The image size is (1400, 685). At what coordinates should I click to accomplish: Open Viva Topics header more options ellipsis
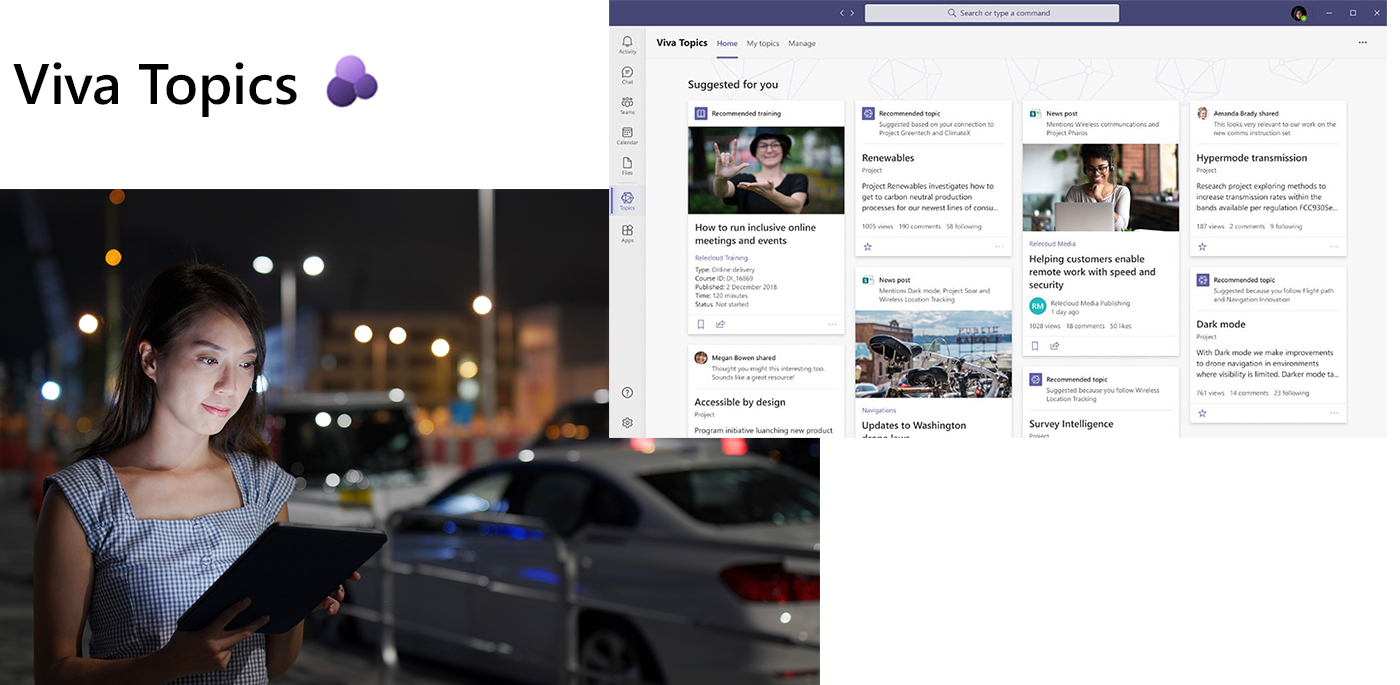click(x=1362, y=43)
